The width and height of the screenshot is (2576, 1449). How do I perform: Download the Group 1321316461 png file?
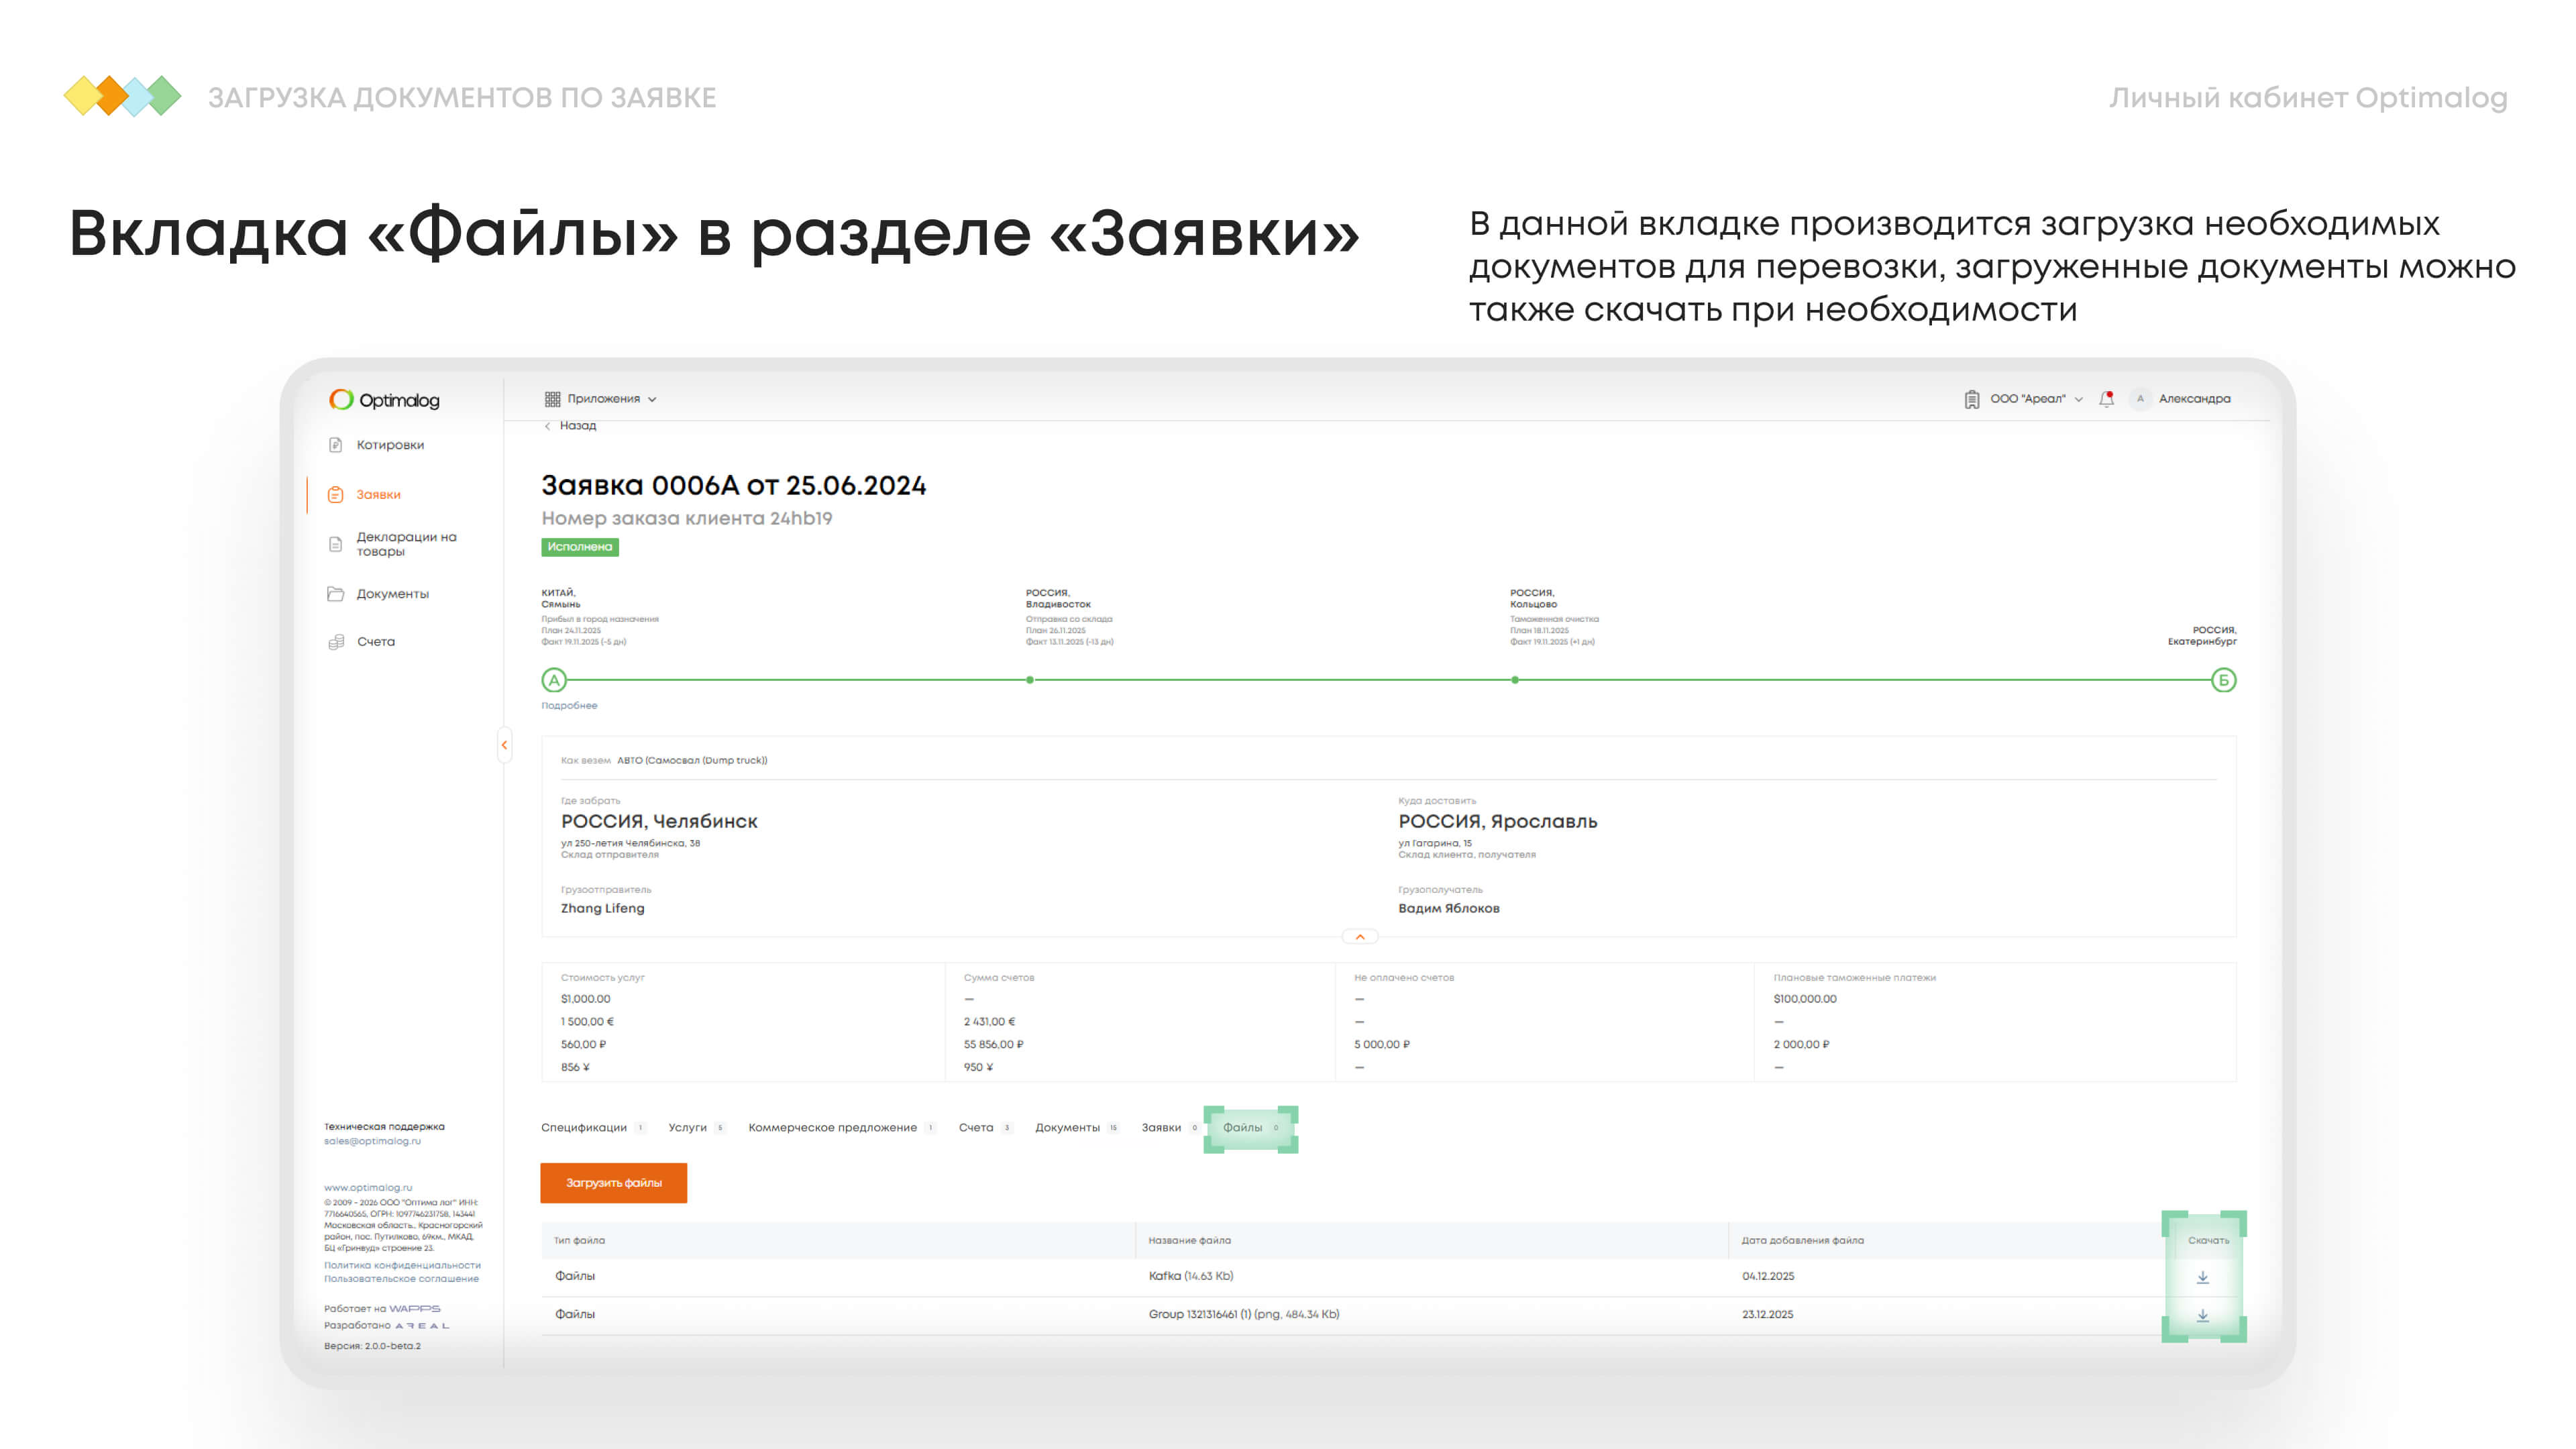2203,1315
